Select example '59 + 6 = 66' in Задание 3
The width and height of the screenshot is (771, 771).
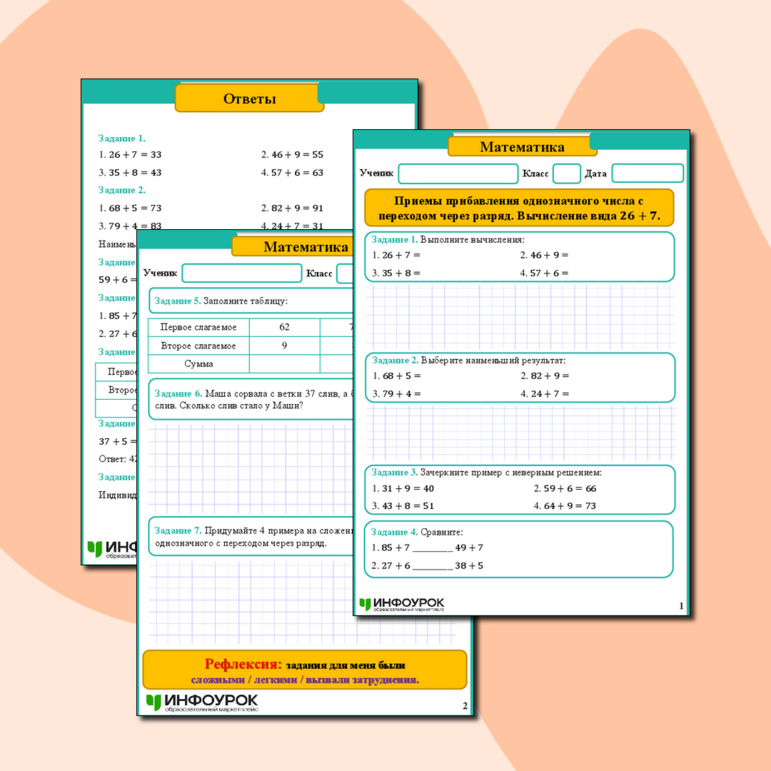(x=563, y=488)
